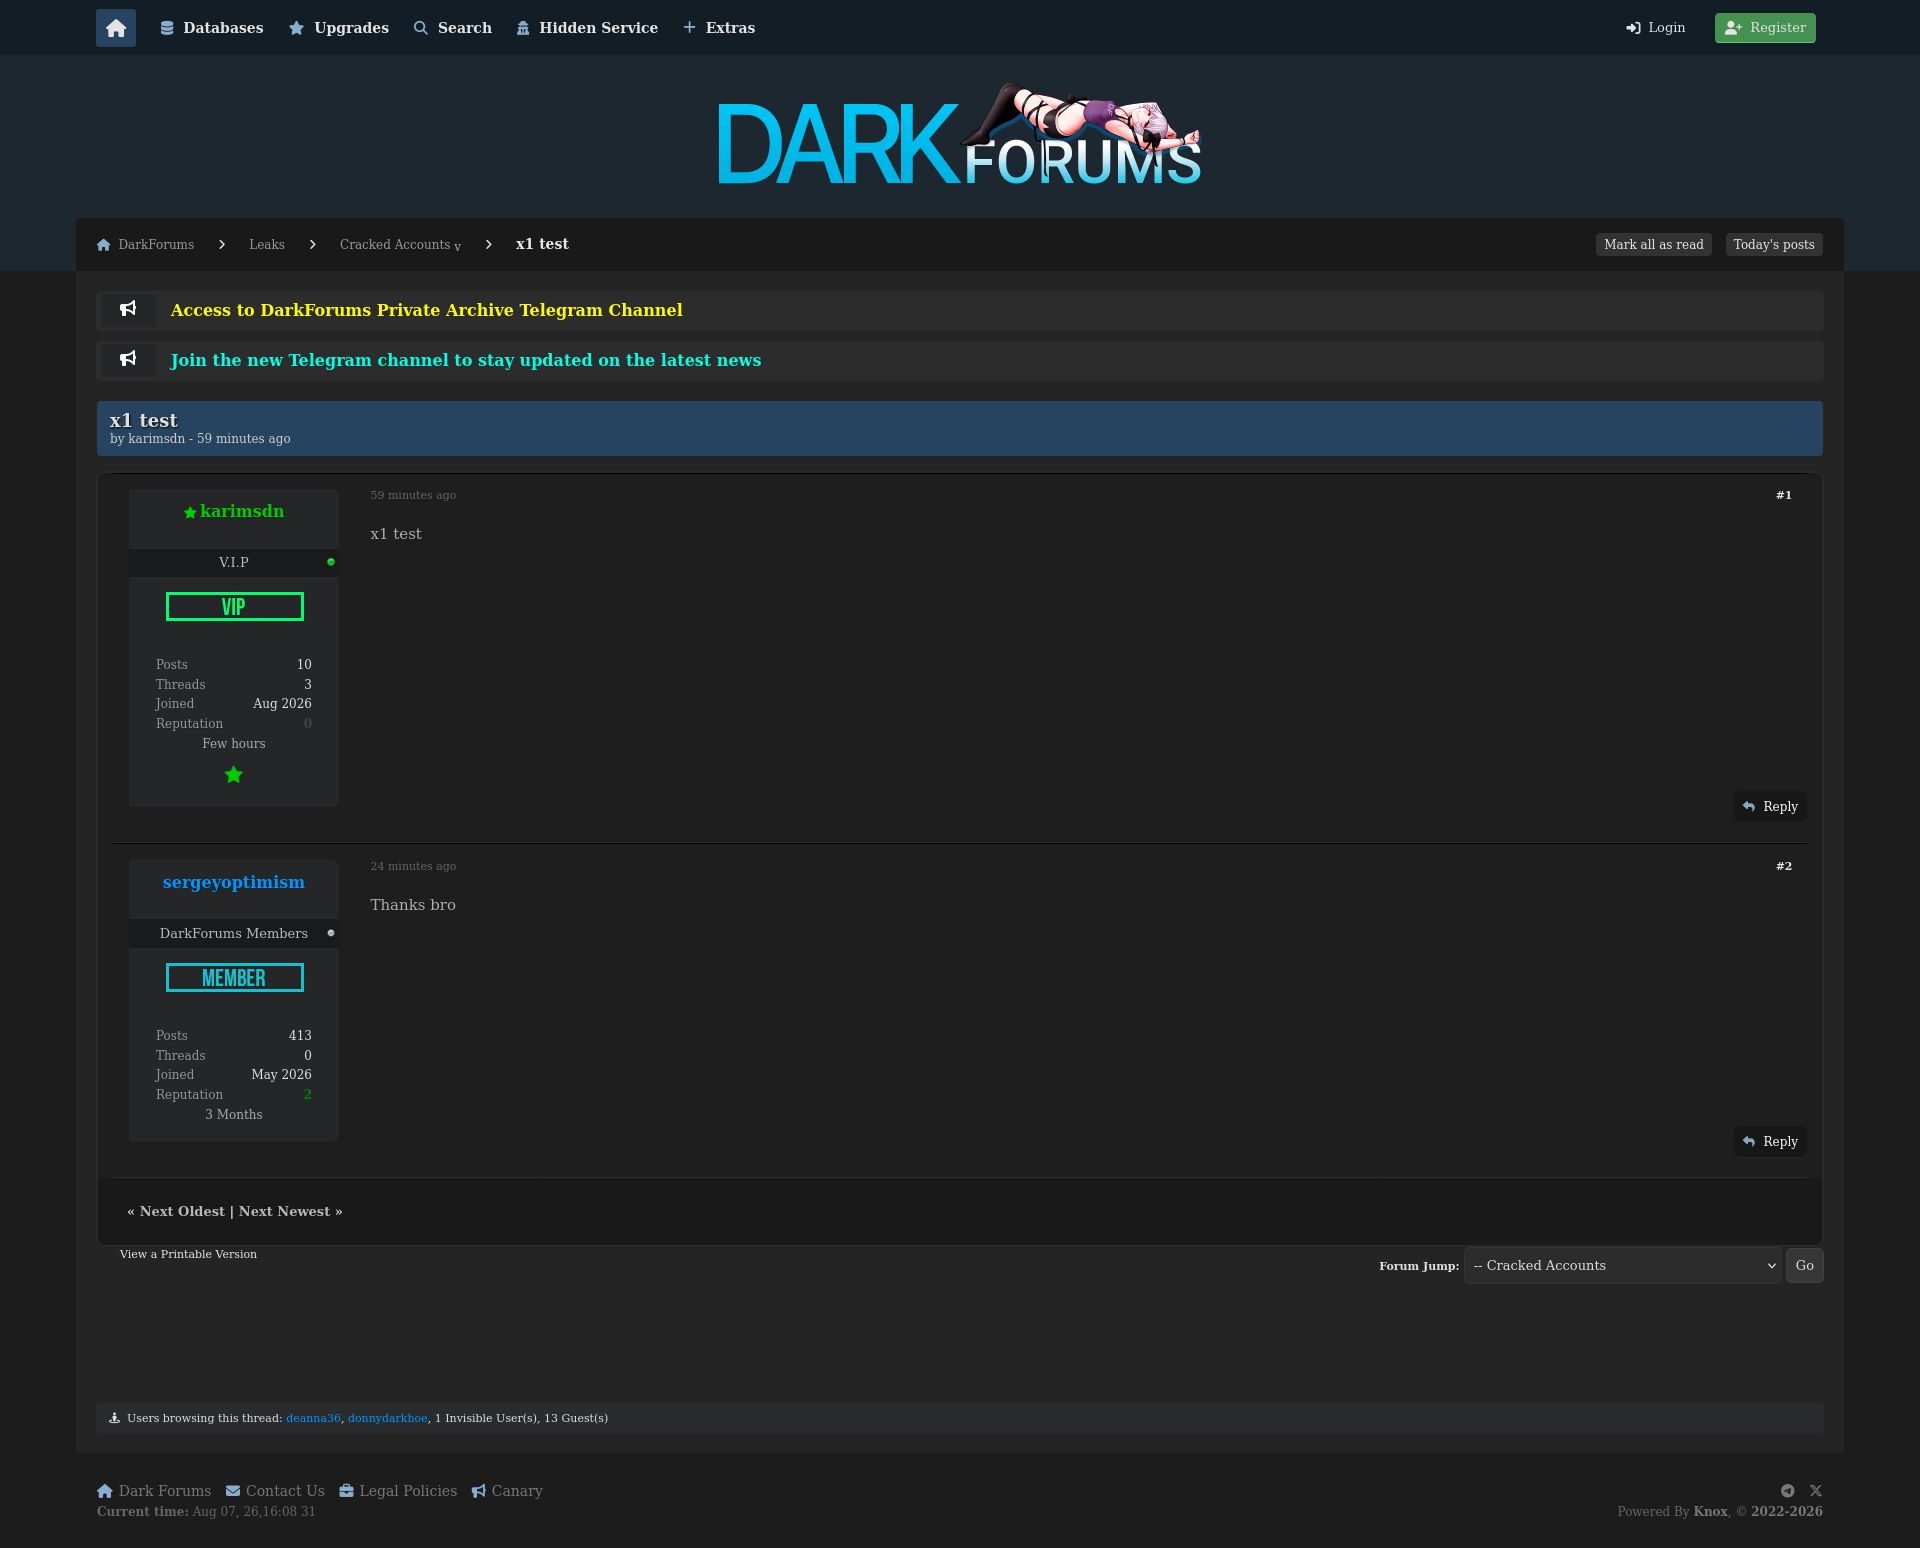This screenshot has height=1548, width=1920.
Task: Open the Forum Jump dropdown
Action: point(1622,1266)
